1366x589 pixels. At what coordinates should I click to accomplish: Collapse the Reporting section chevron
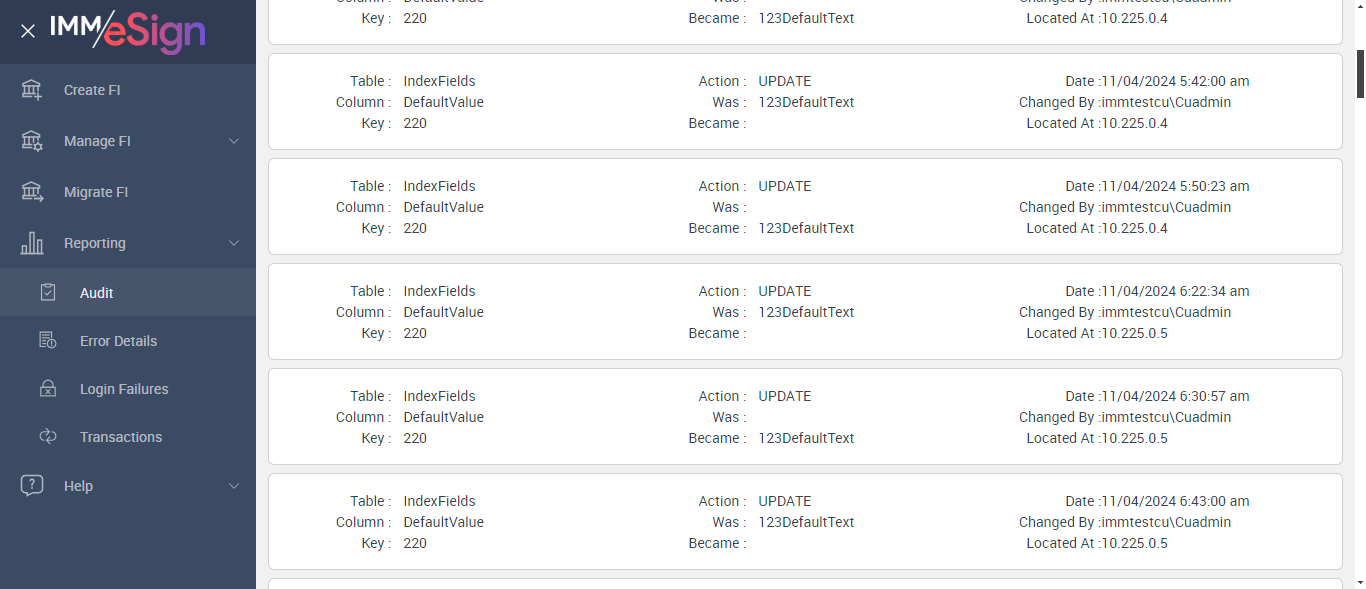[x=234, y=243]
